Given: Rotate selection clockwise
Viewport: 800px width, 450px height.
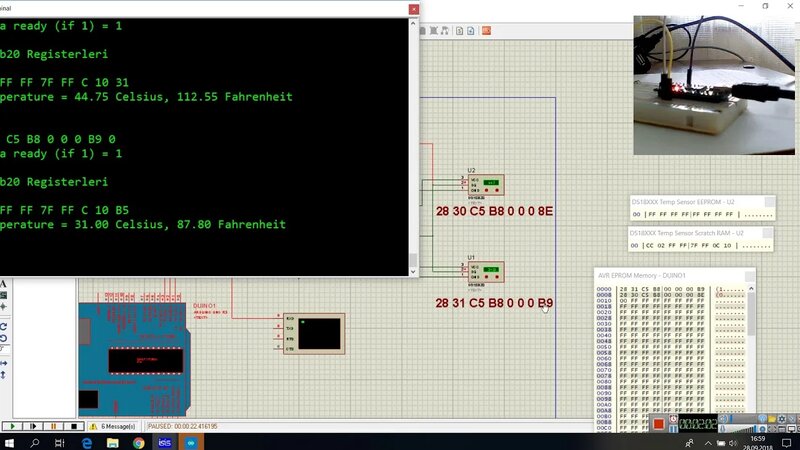Looking at the screenshot, I should tap(3, 327).
